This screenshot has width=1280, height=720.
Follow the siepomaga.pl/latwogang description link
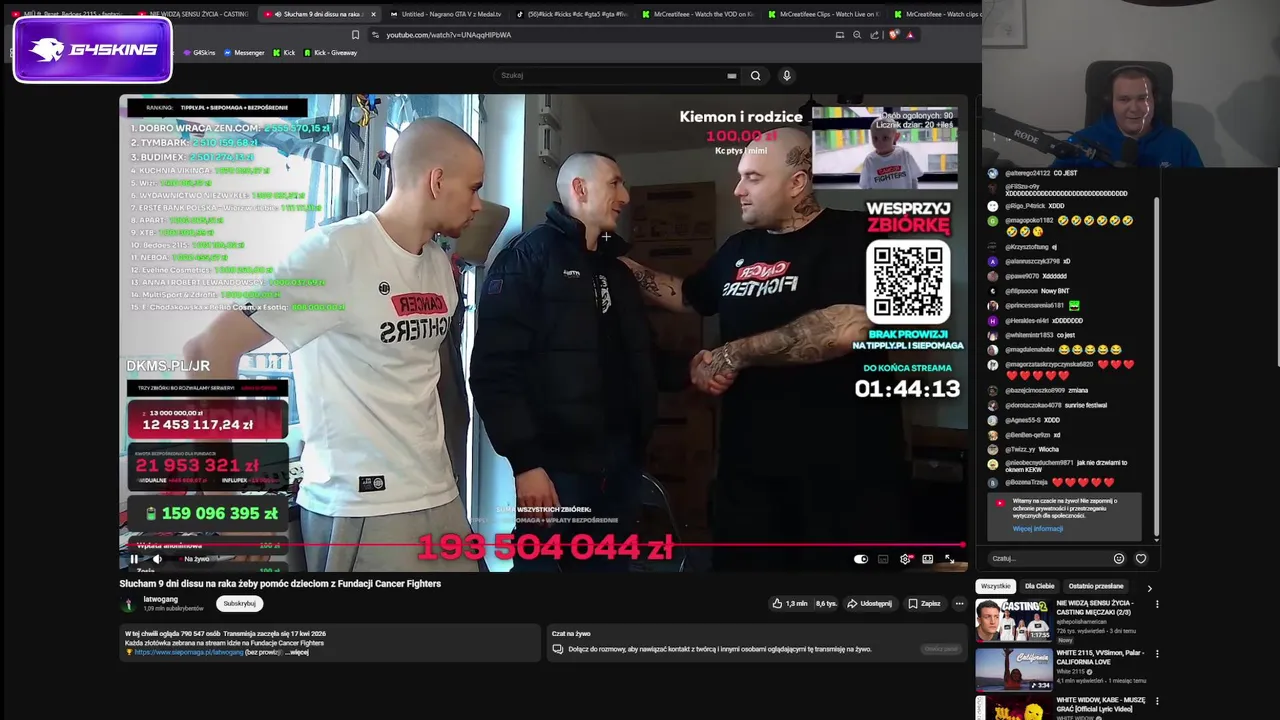189,652
